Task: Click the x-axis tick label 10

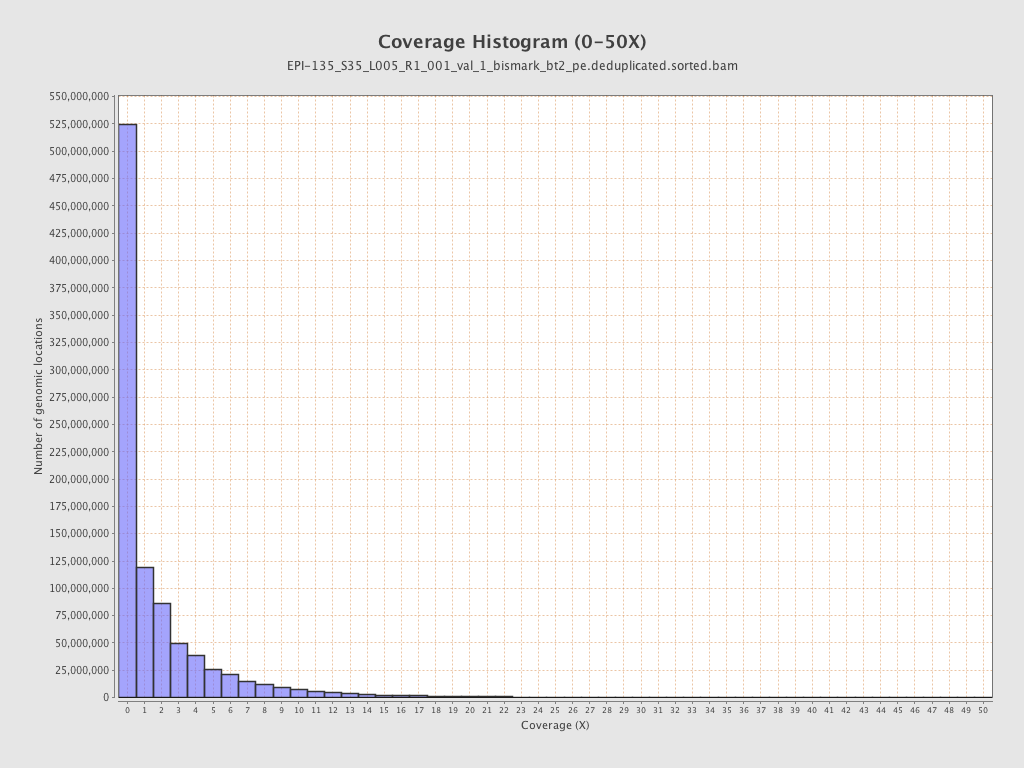Action: [298, 711]
